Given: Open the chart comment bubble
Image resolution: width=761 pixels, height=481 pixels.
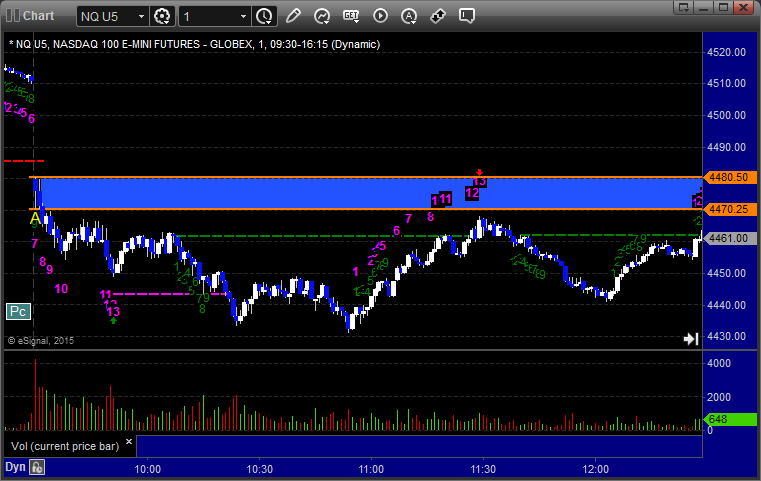Looking at the screenshot, I should 467,16.
